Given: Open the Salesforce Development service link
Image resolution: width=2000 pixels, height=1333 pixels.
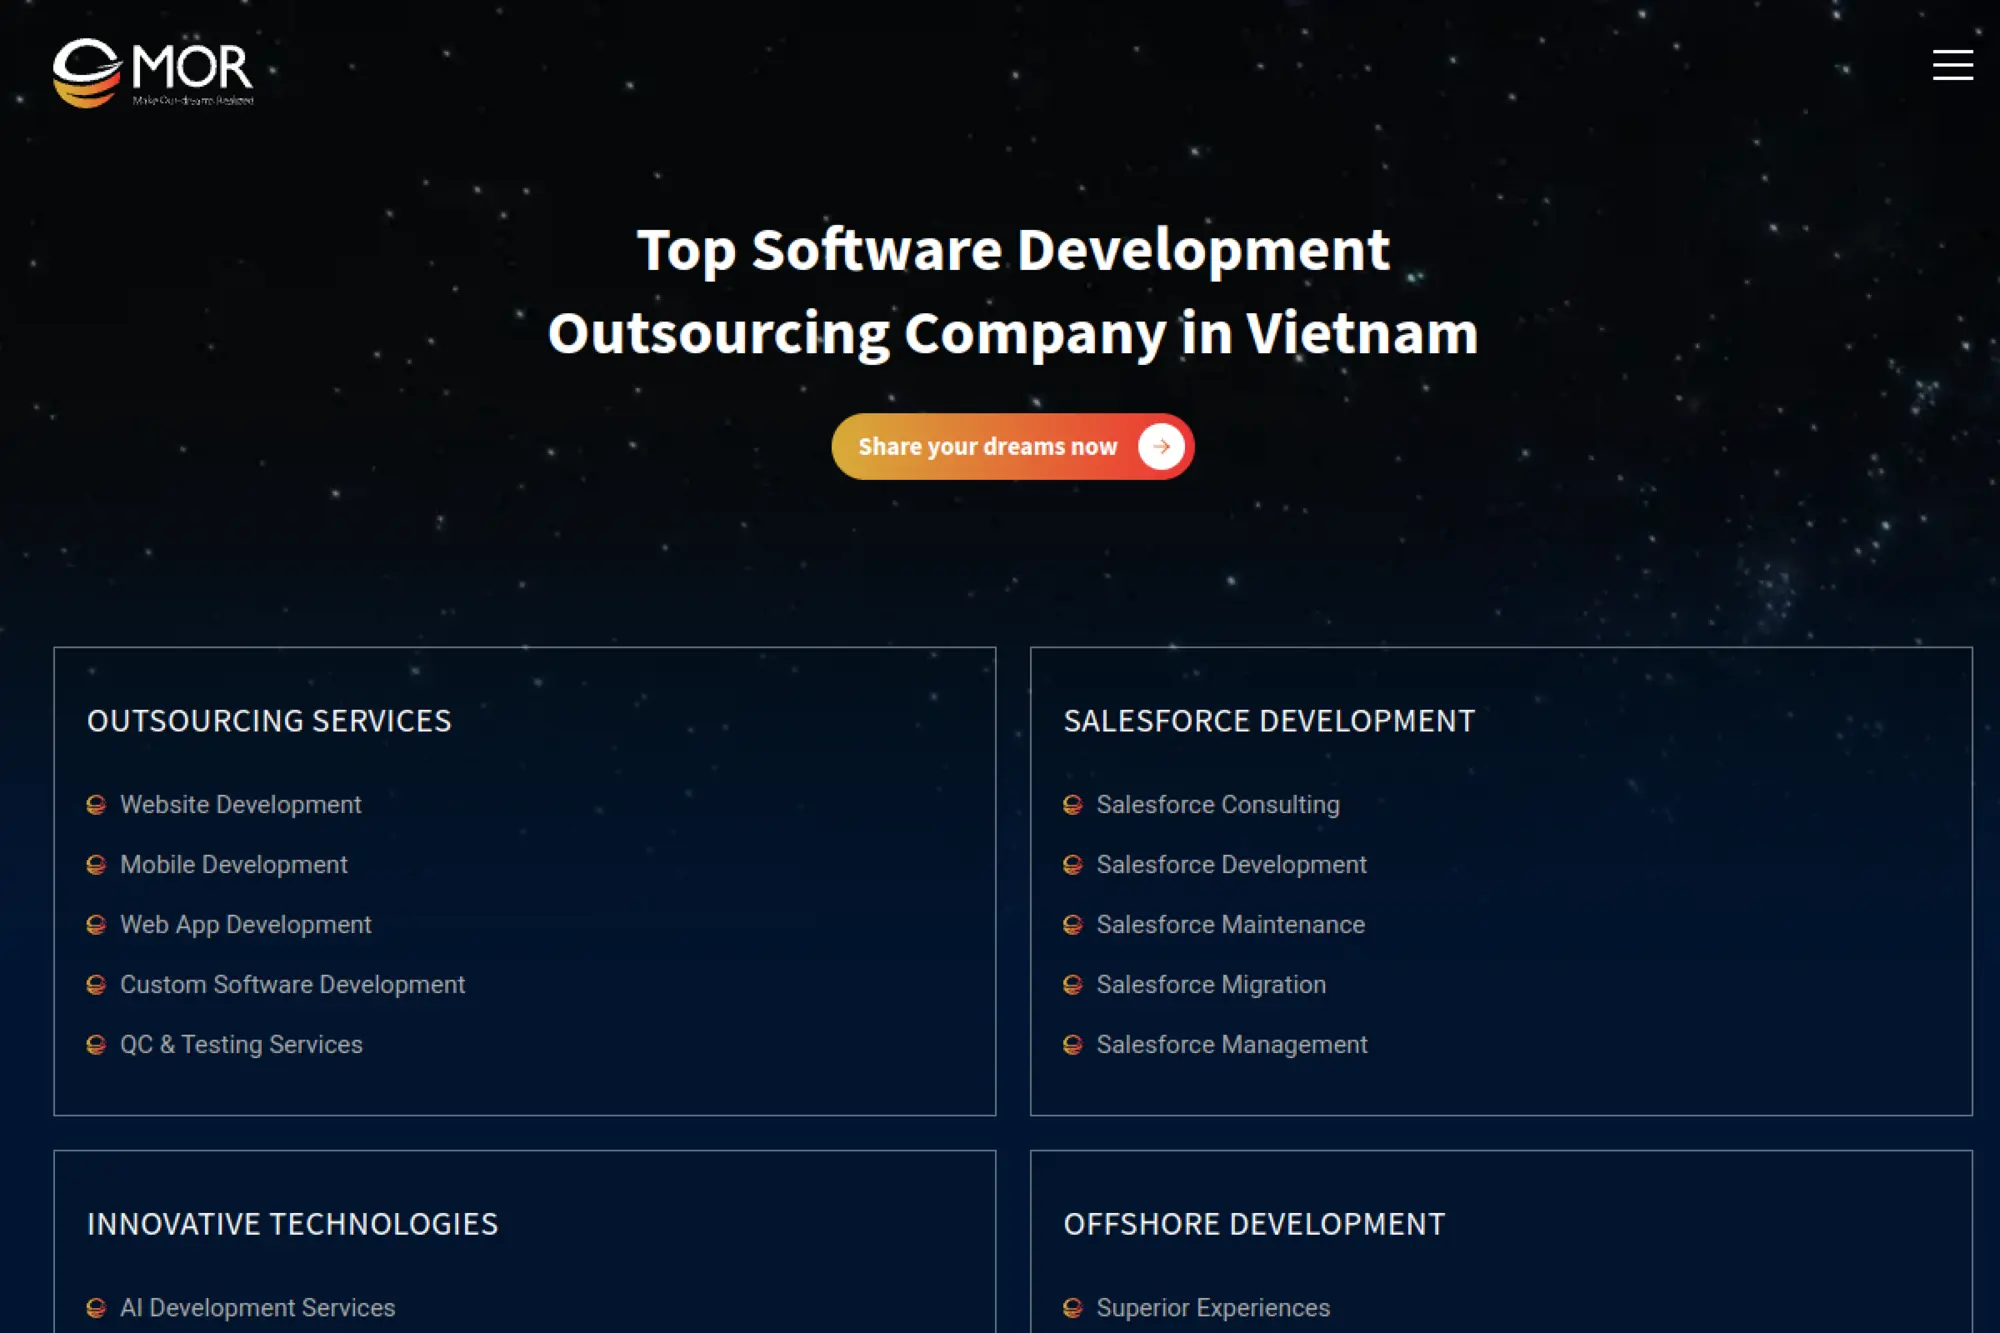Looking at the screenshot, I should [1232, 864].
